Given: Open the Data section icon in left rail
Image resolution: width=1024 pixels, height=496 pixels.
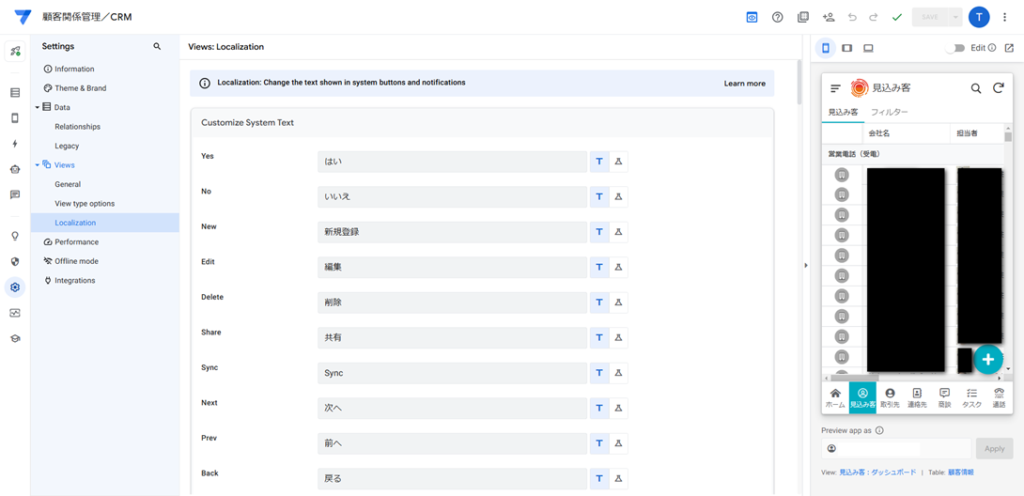Looking at the screenshot, I should (x=15, y=93).
